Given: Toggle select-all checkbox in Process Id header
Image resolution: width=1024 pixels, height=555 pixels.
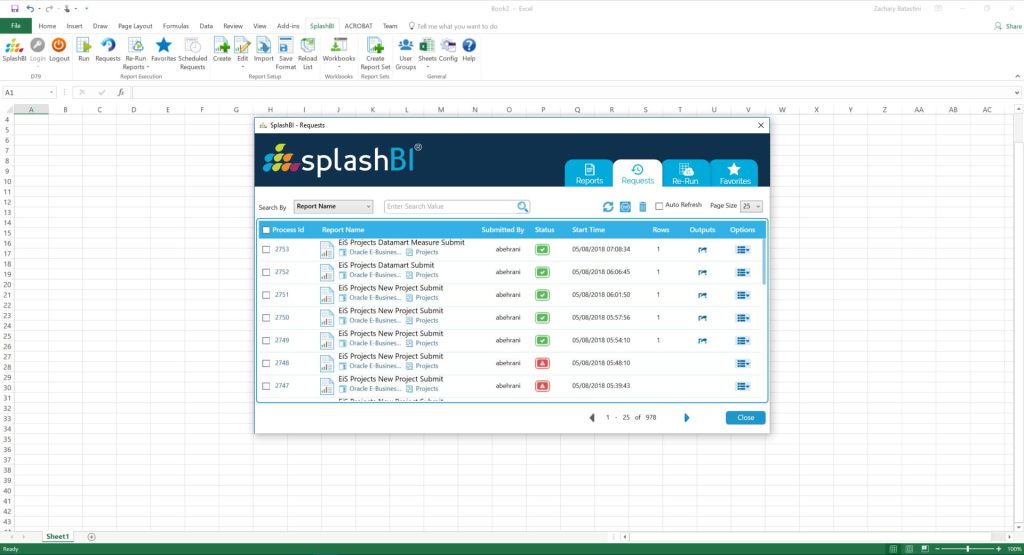Looking at the screenshot, I should pos(266,230).
